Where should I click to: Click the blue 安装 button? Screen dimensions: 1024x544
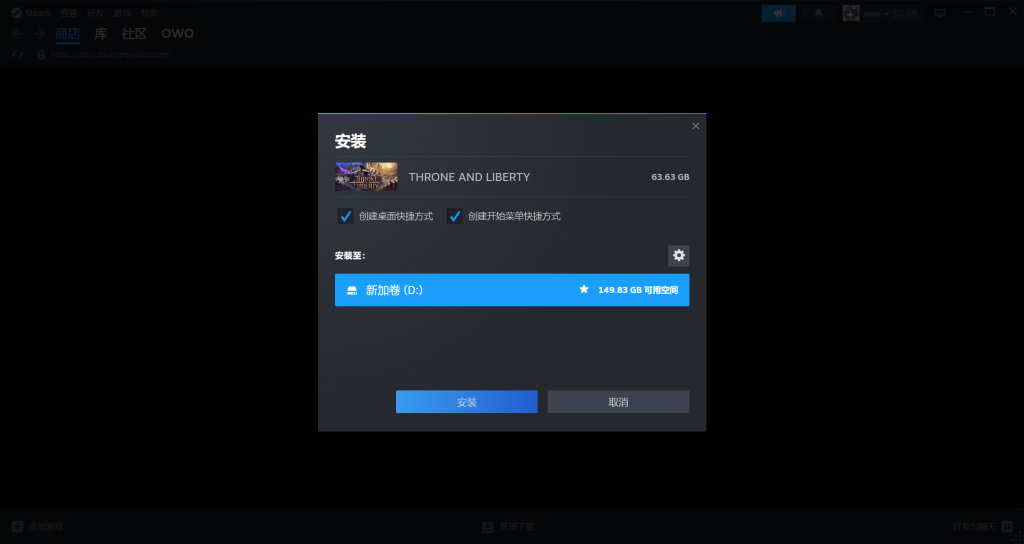click(x=467, y=402)
